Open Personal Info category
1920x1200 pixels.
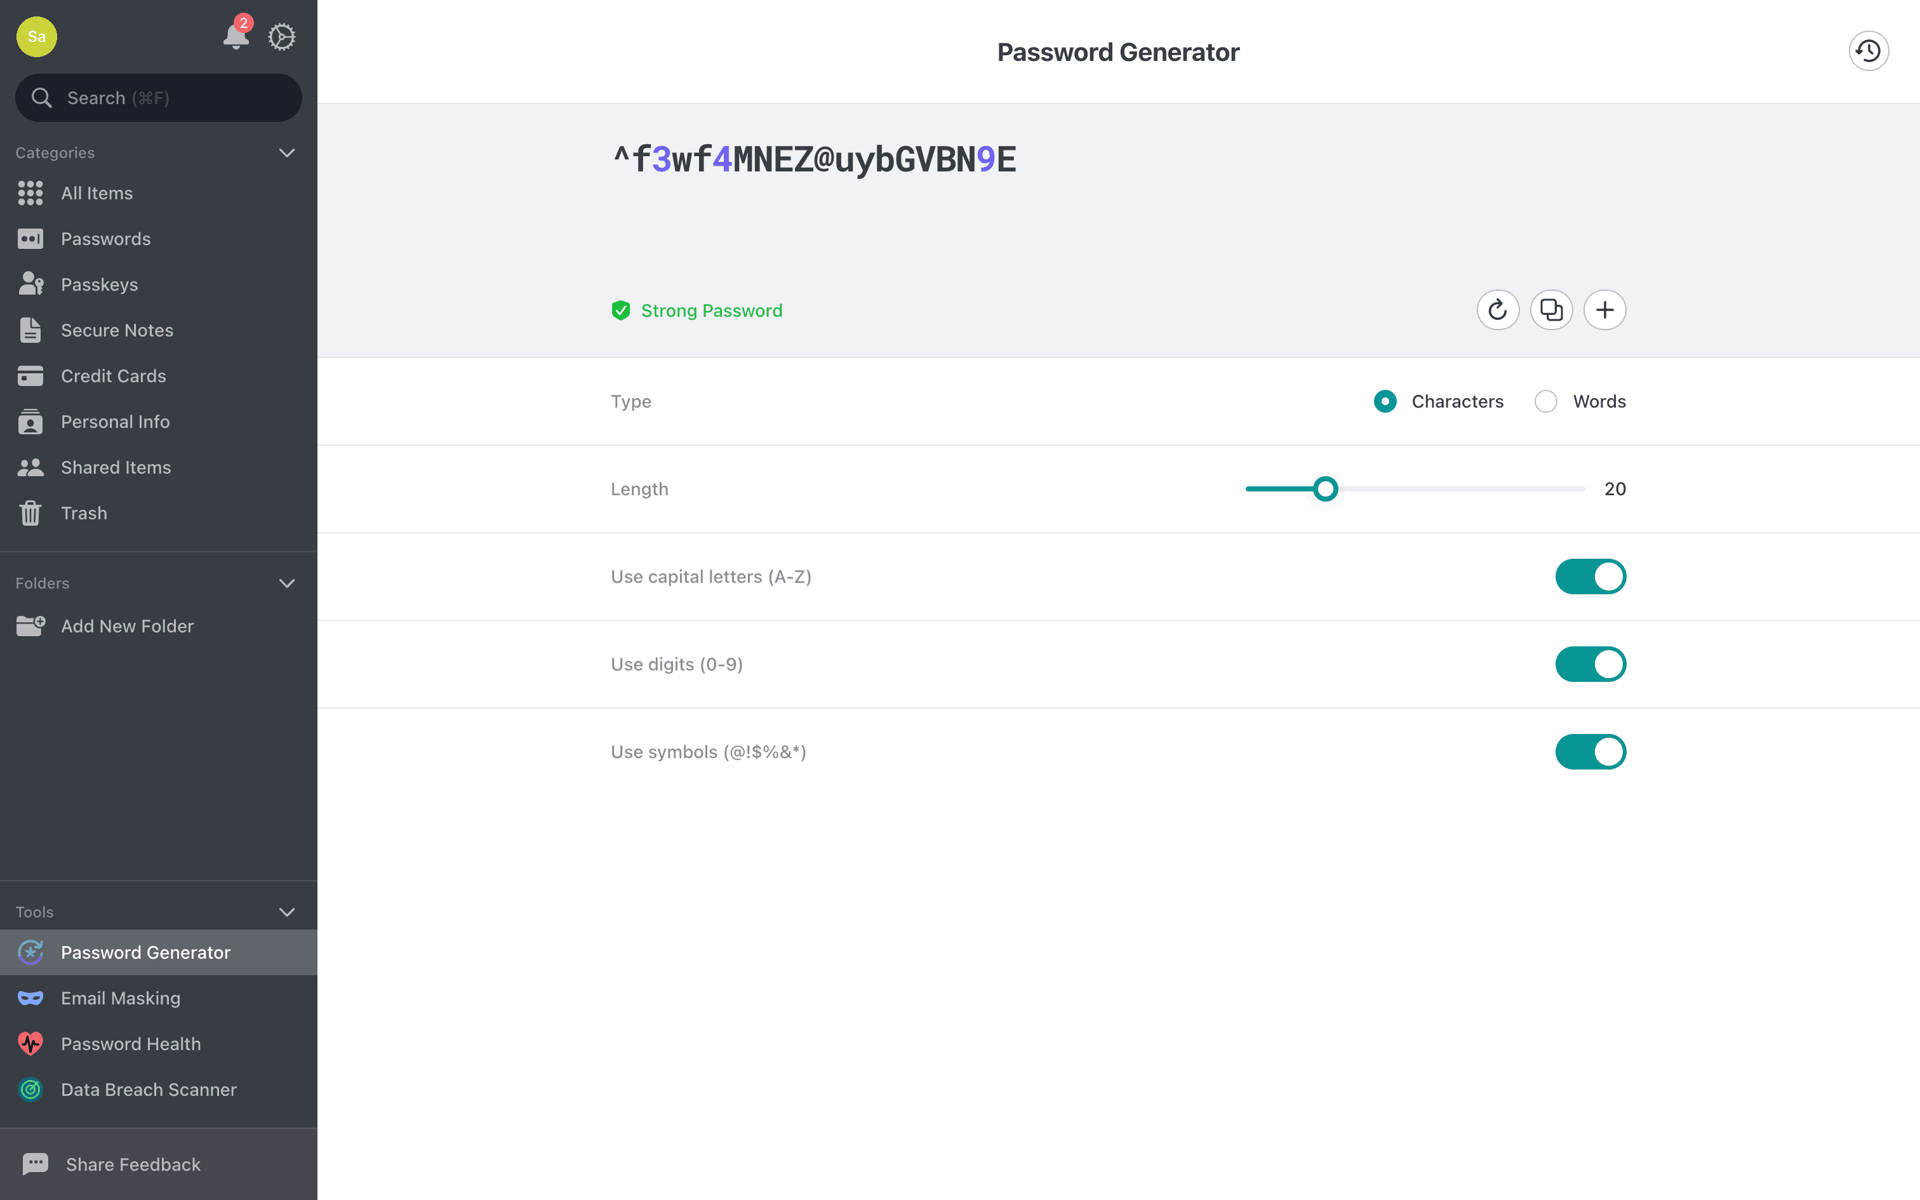[115, 422]
